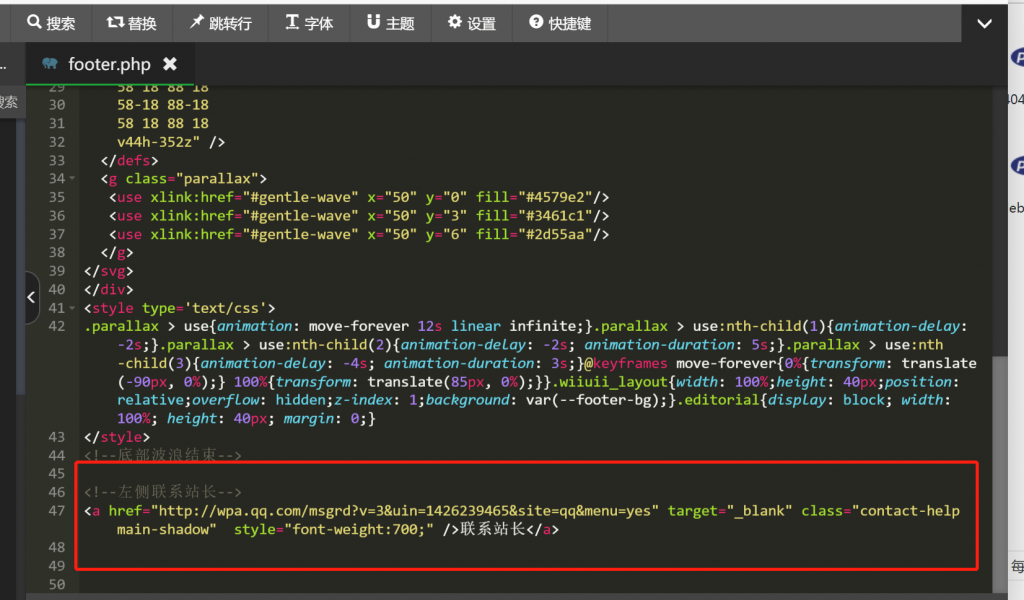Image resolution: width=1024 pixels, height=600 pixels.
Task: Close the footer.php tab
Action: 170,64
